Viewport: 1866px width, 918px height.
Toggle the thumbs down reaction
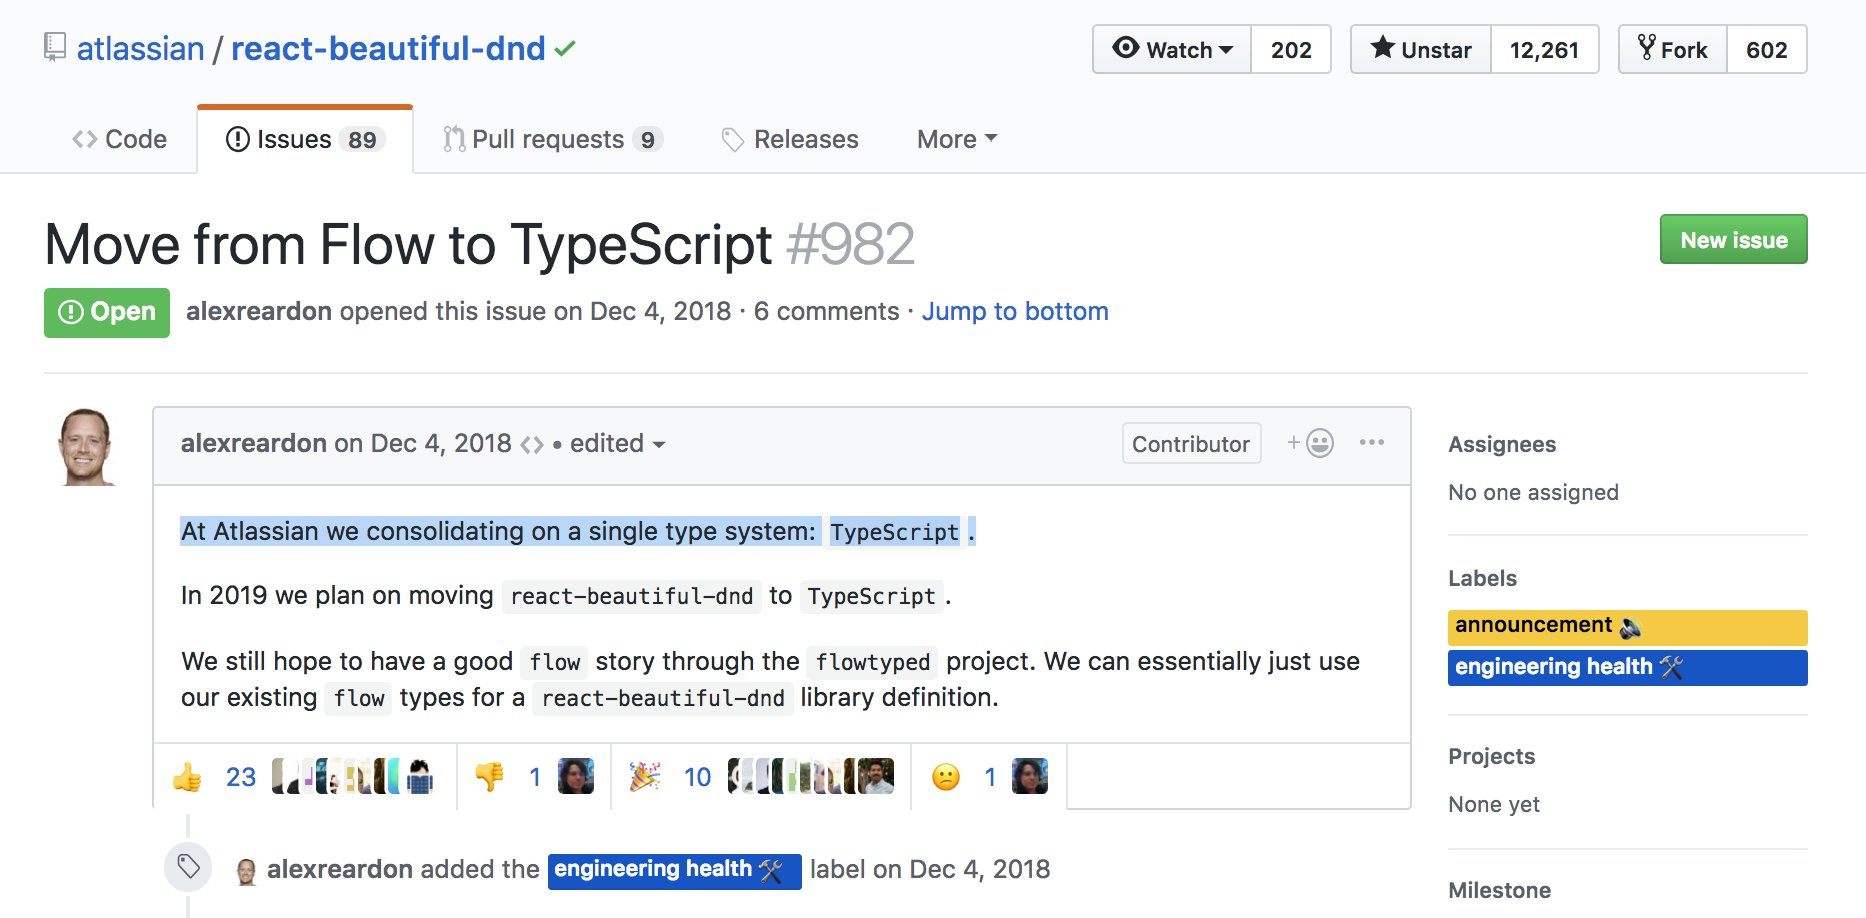(508, 777)
